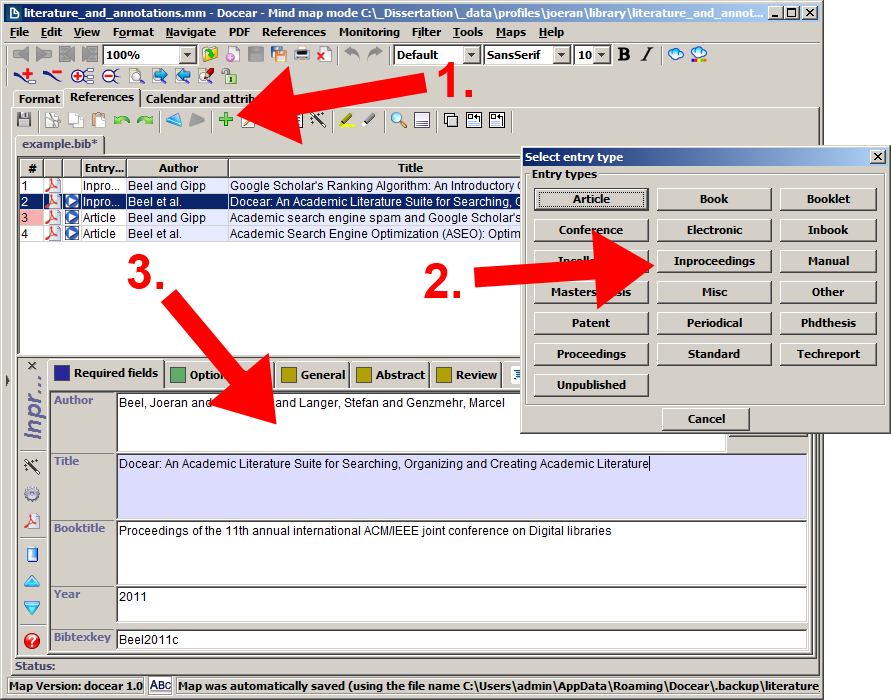Select the Required fields tab
This screenshot has width=891, height=700.
[x=106, y=373]
